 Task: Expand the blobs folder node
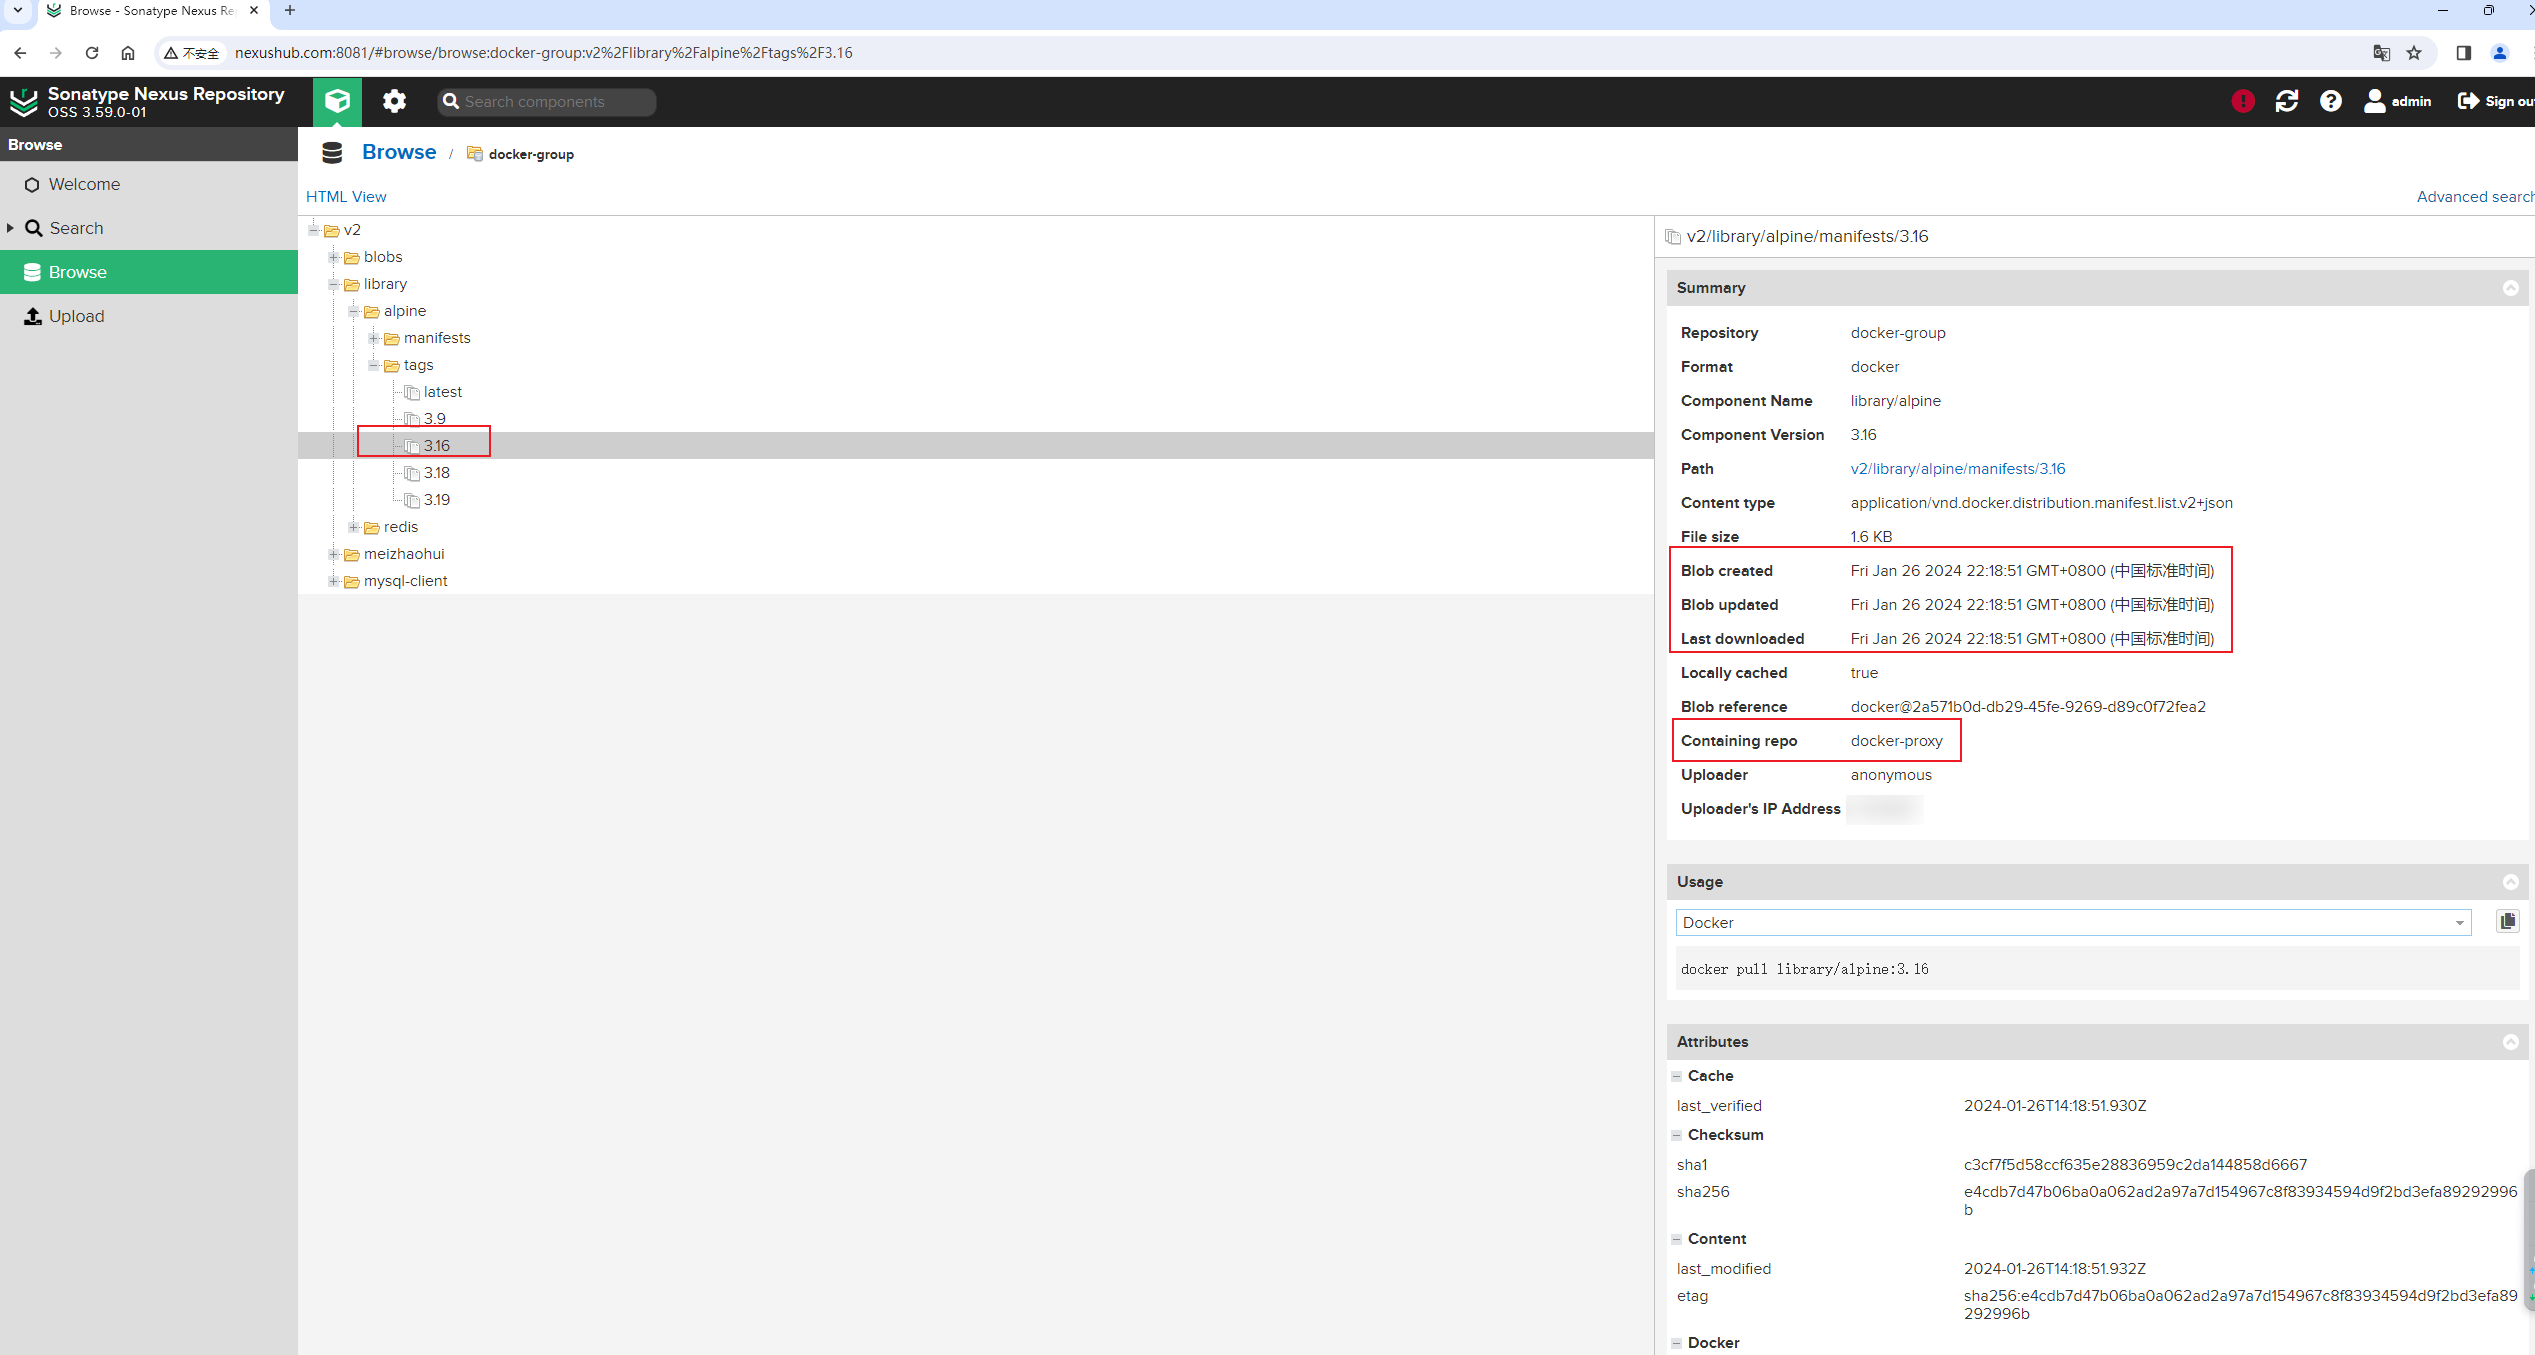point(334,257)
